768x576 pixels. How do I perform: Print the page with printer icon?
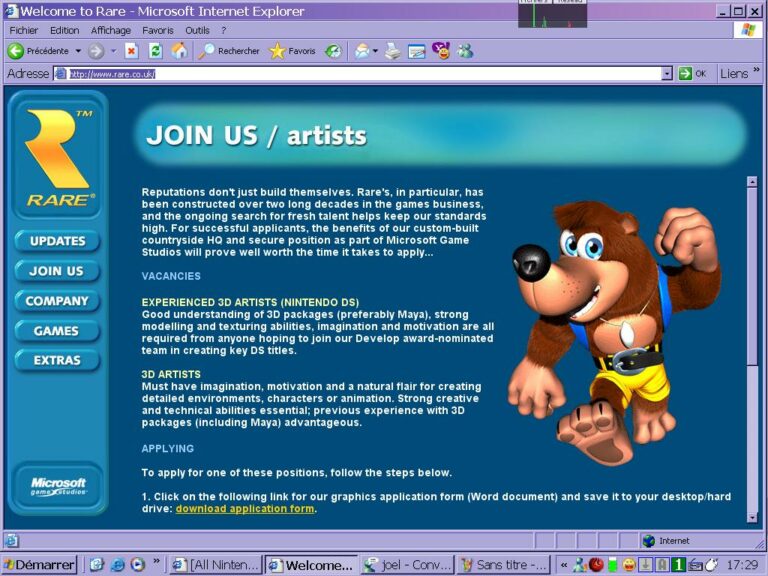click(x=392, y=51)
